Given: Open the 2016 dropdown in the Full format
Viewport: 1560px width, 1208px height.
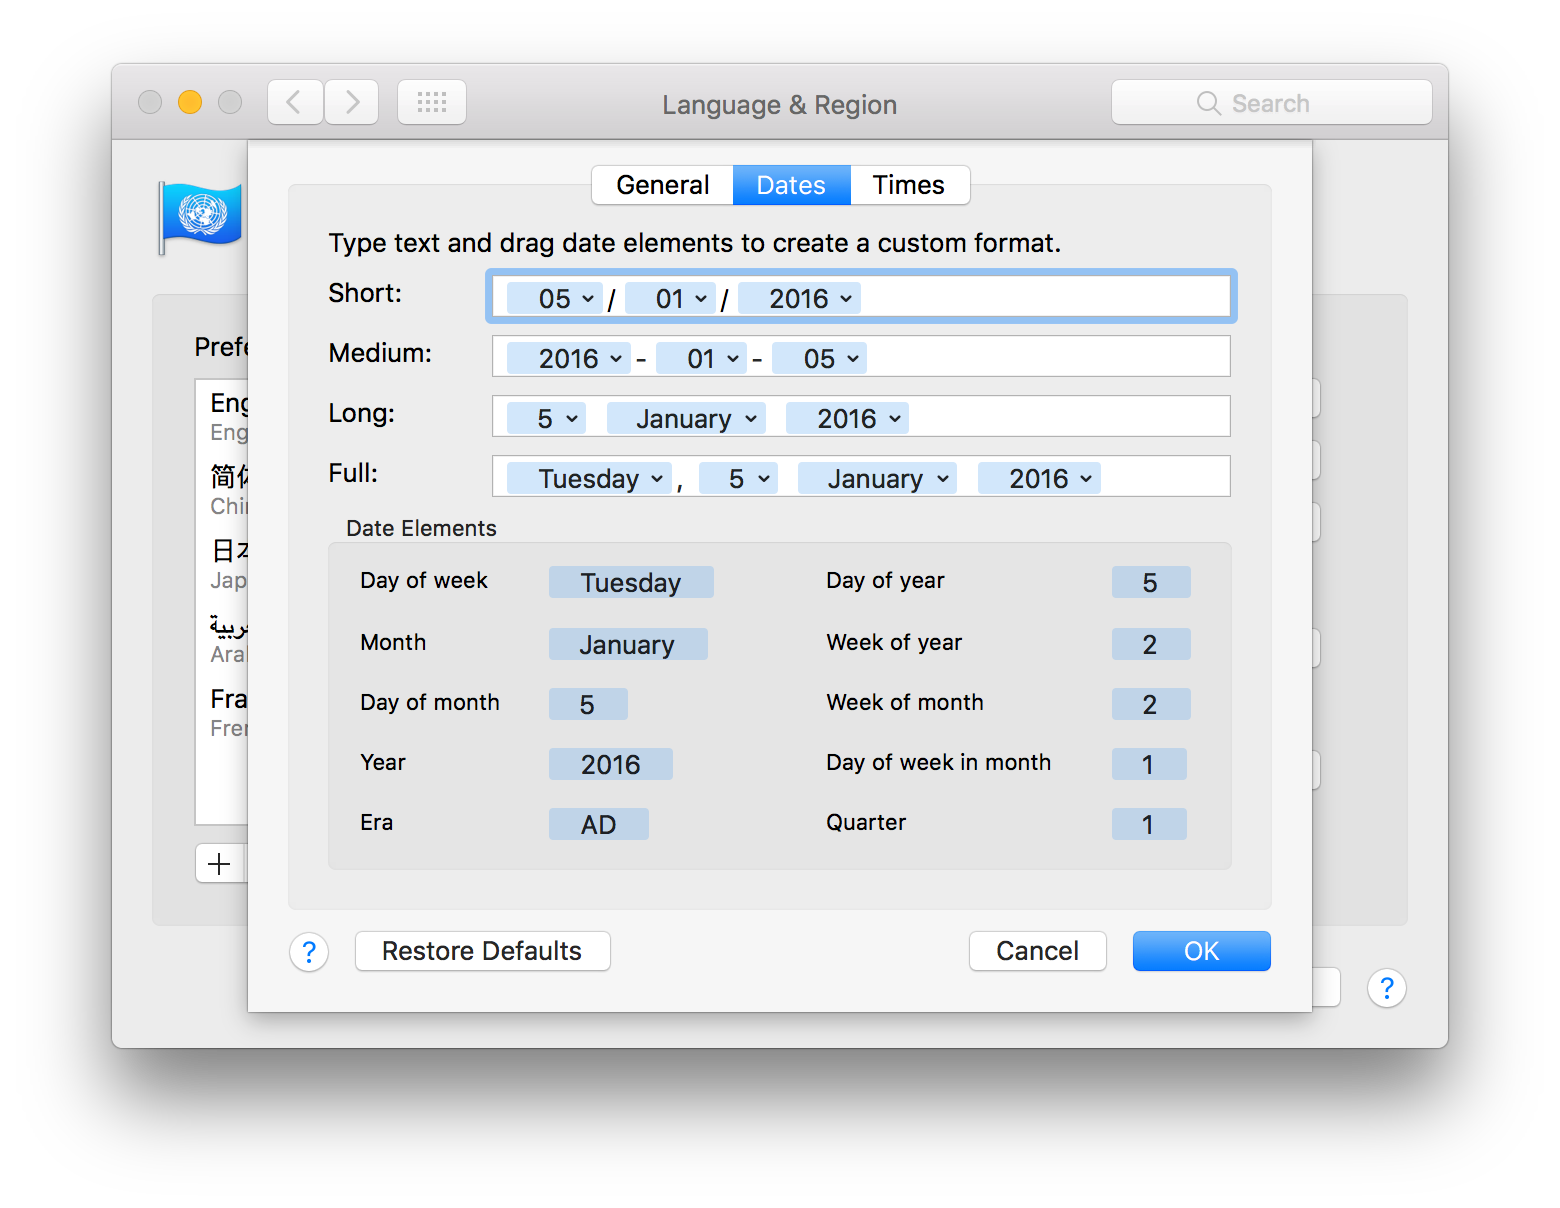Looking at the screenshot, I should click(1038, 477).
